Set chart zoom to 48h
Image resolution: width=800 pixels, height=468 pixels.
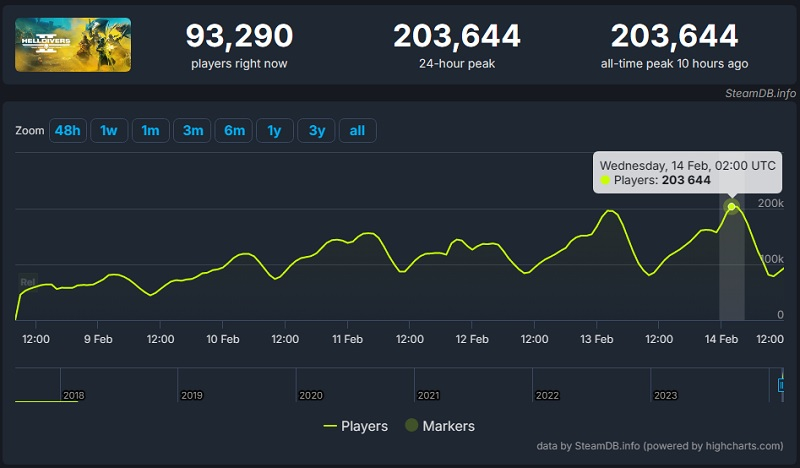(x=68, y=131)
